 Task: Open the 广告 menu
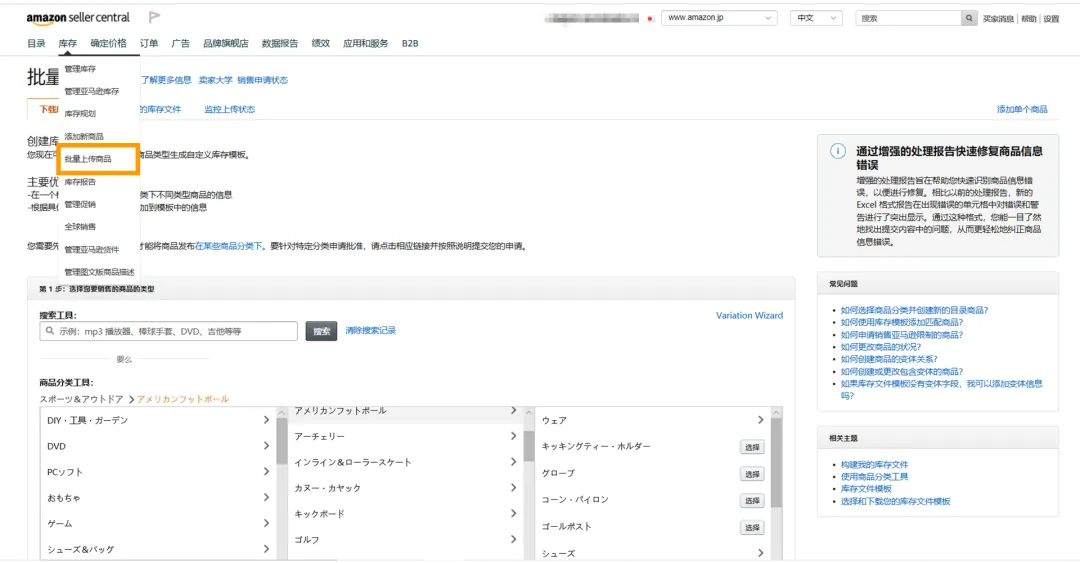180,43
